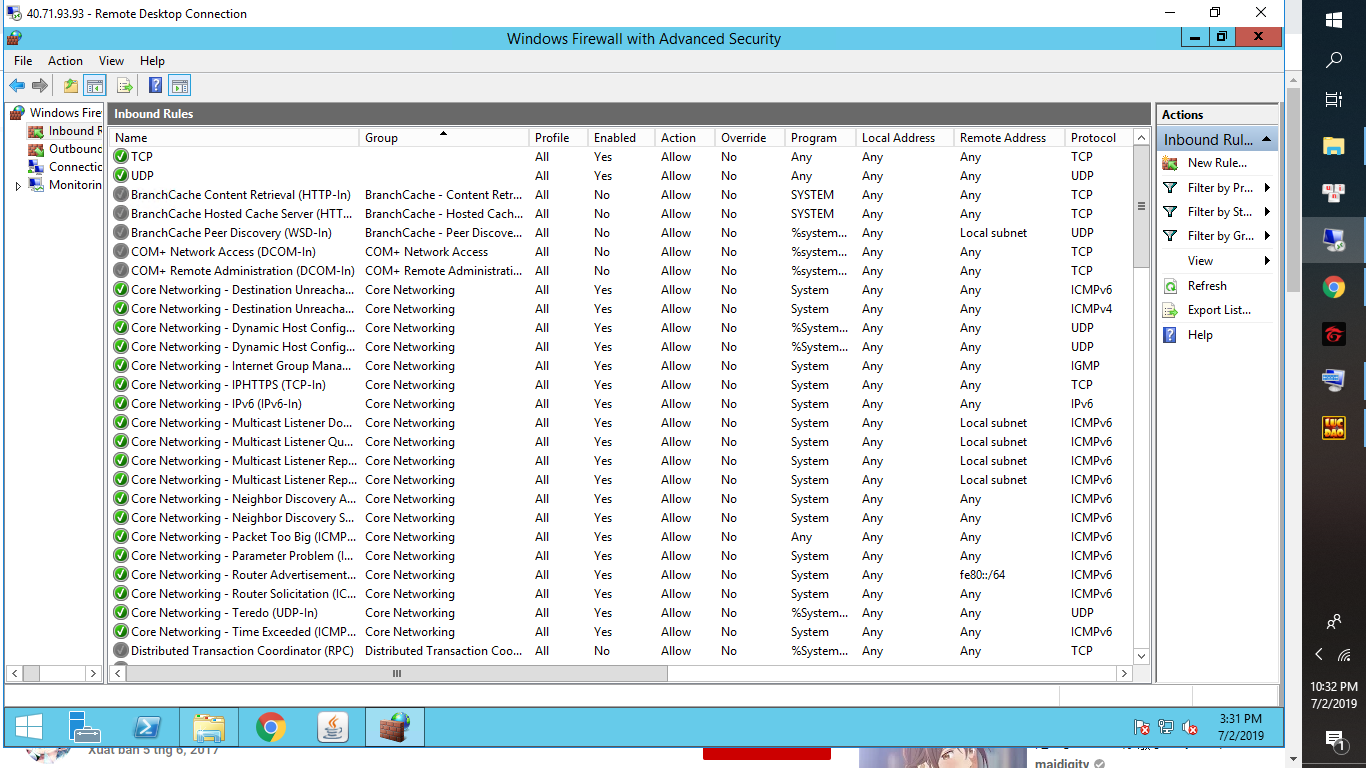Open PowerShell from the remote taskbar
The image size is (1366, 768).
pyautogui.click(x=149, y=727)
